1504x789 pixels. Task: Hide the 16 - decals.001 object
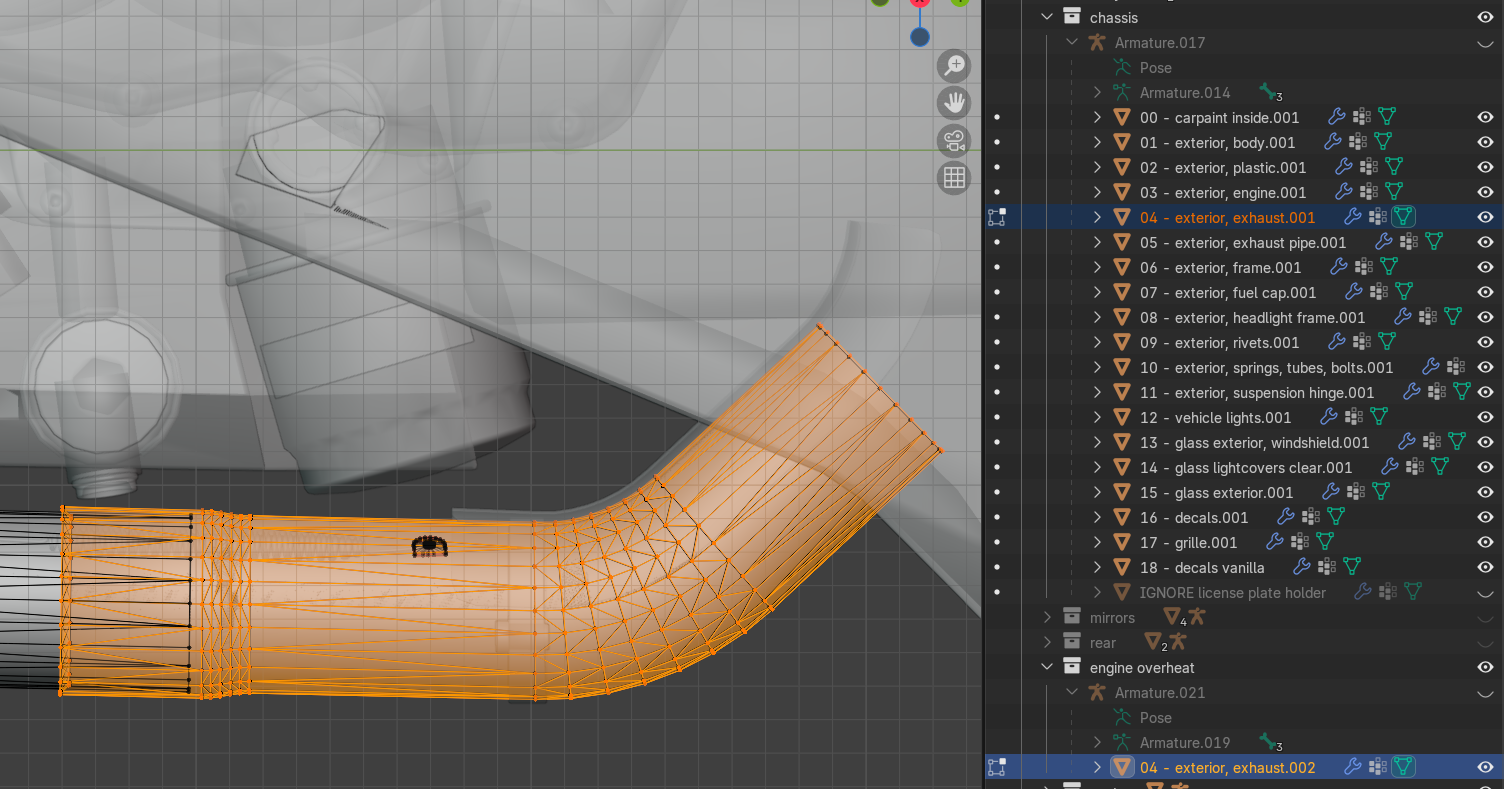1485,517
